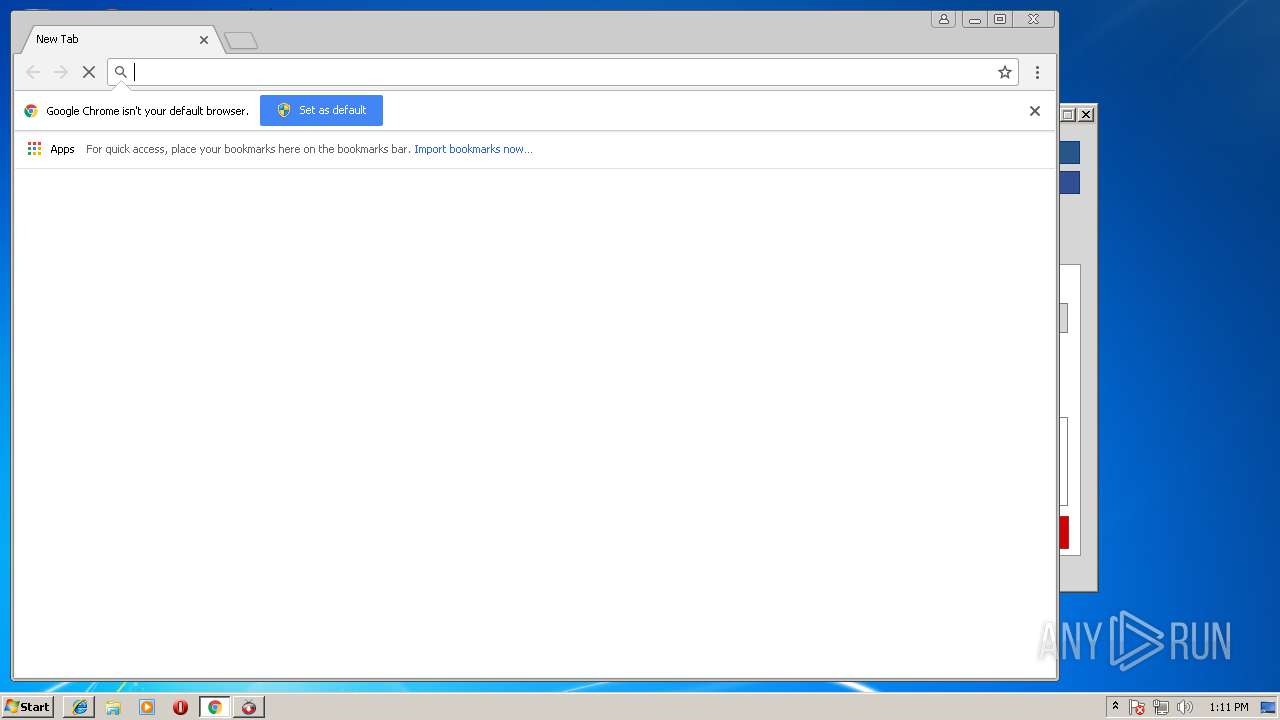The height and width of the screenshot is (720, 1280).
Task: Close the New Tab tab
Action: (x=204, y=40)
